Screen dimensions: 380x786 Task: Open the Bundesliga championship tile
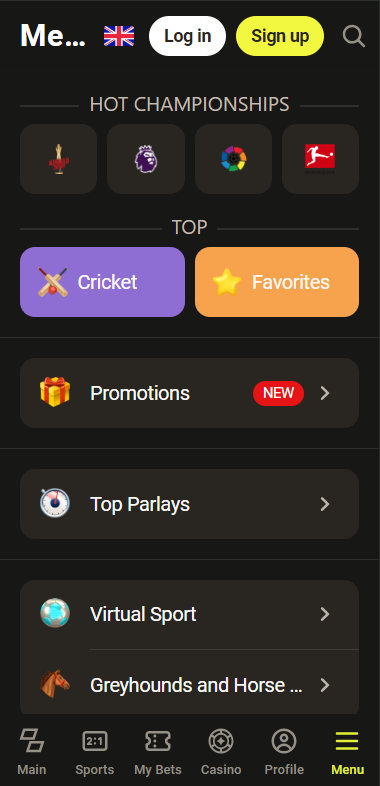point(320,159)
